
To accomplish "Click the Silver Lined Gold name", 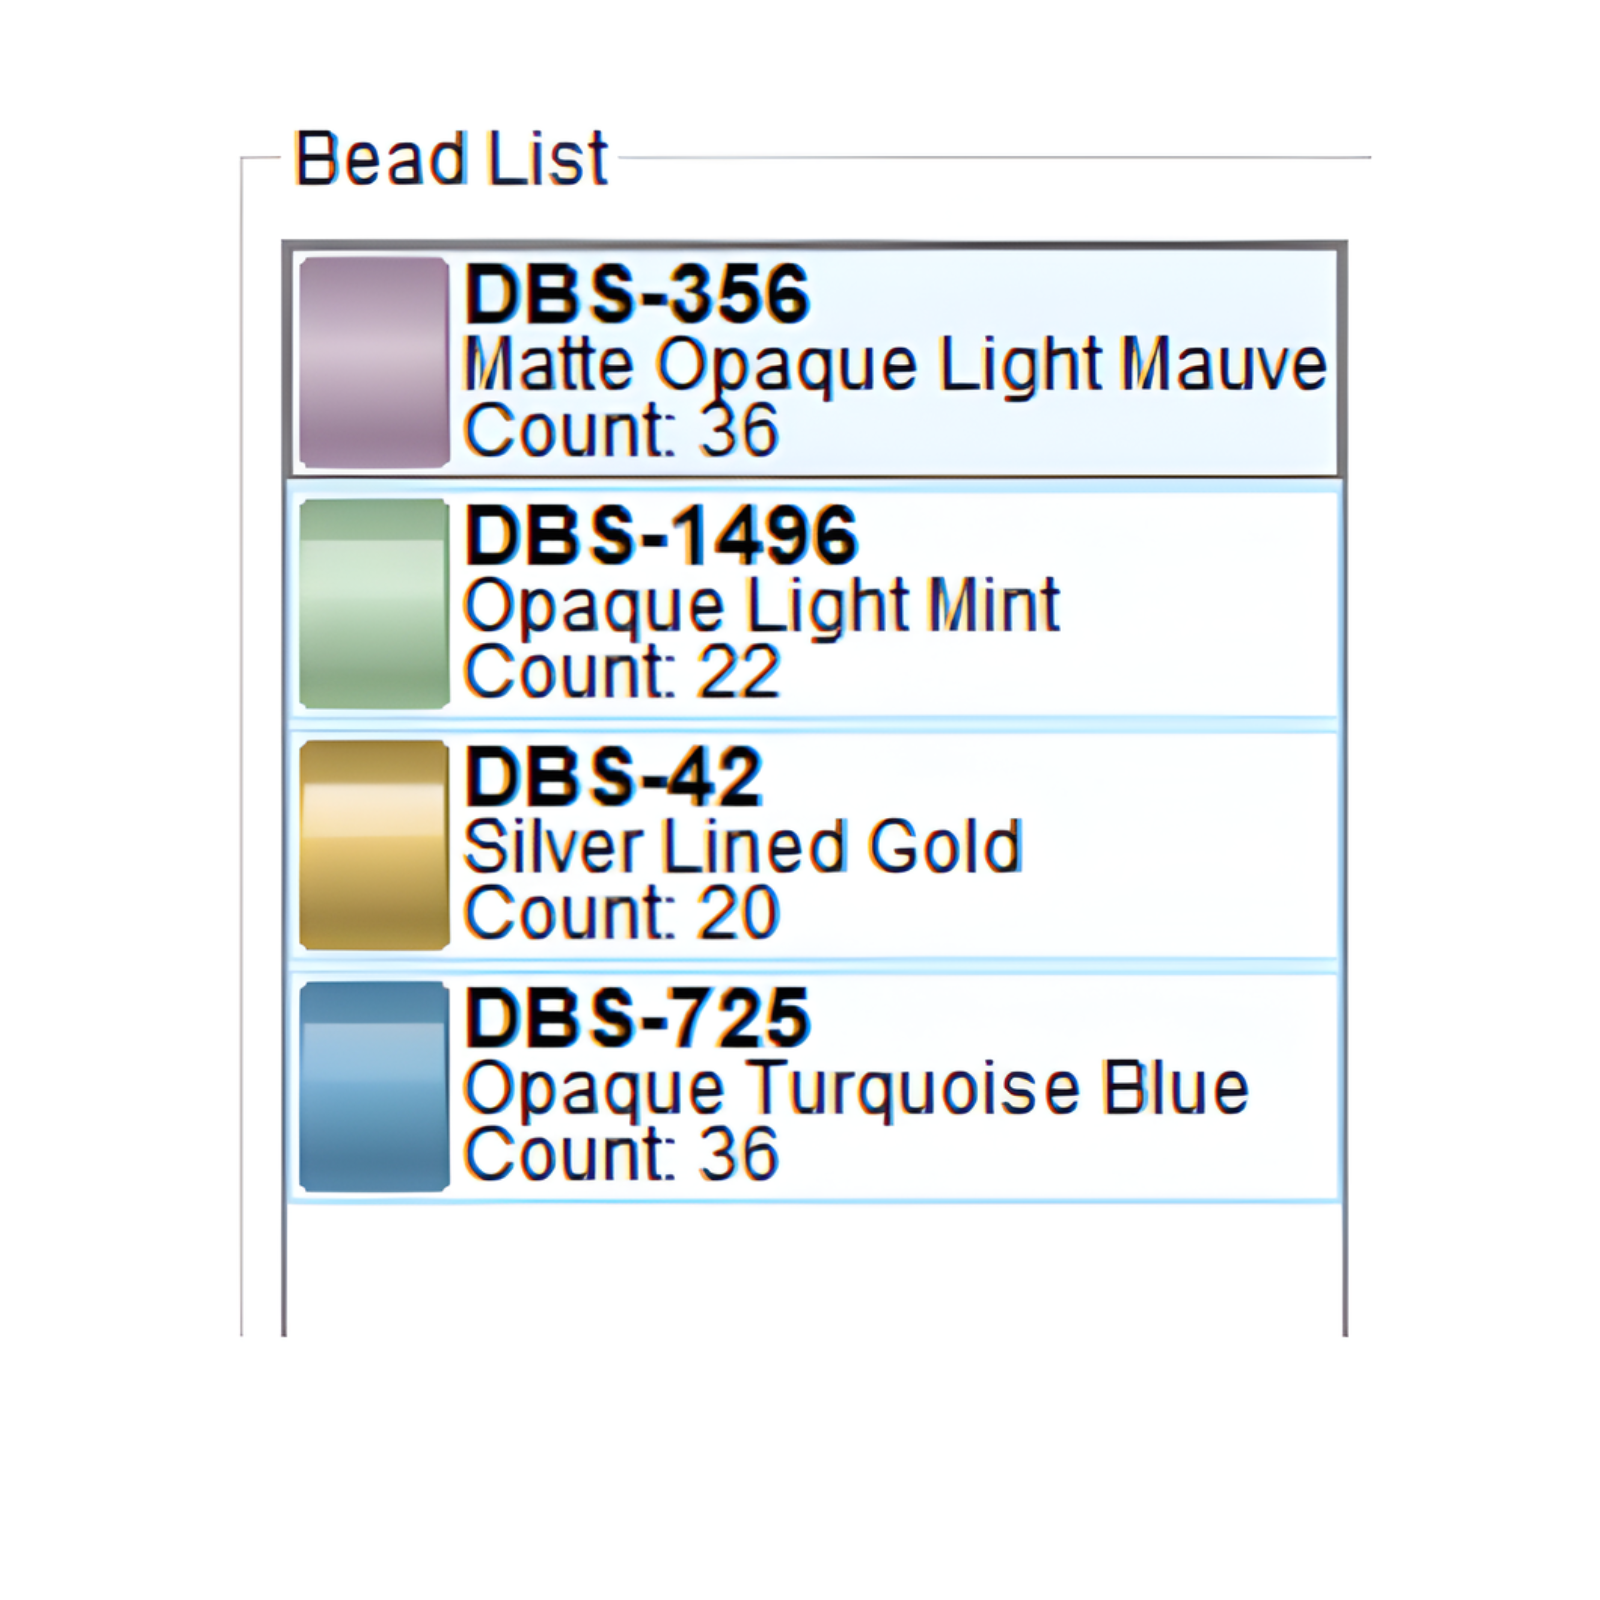I will click(x=743, y=847).
